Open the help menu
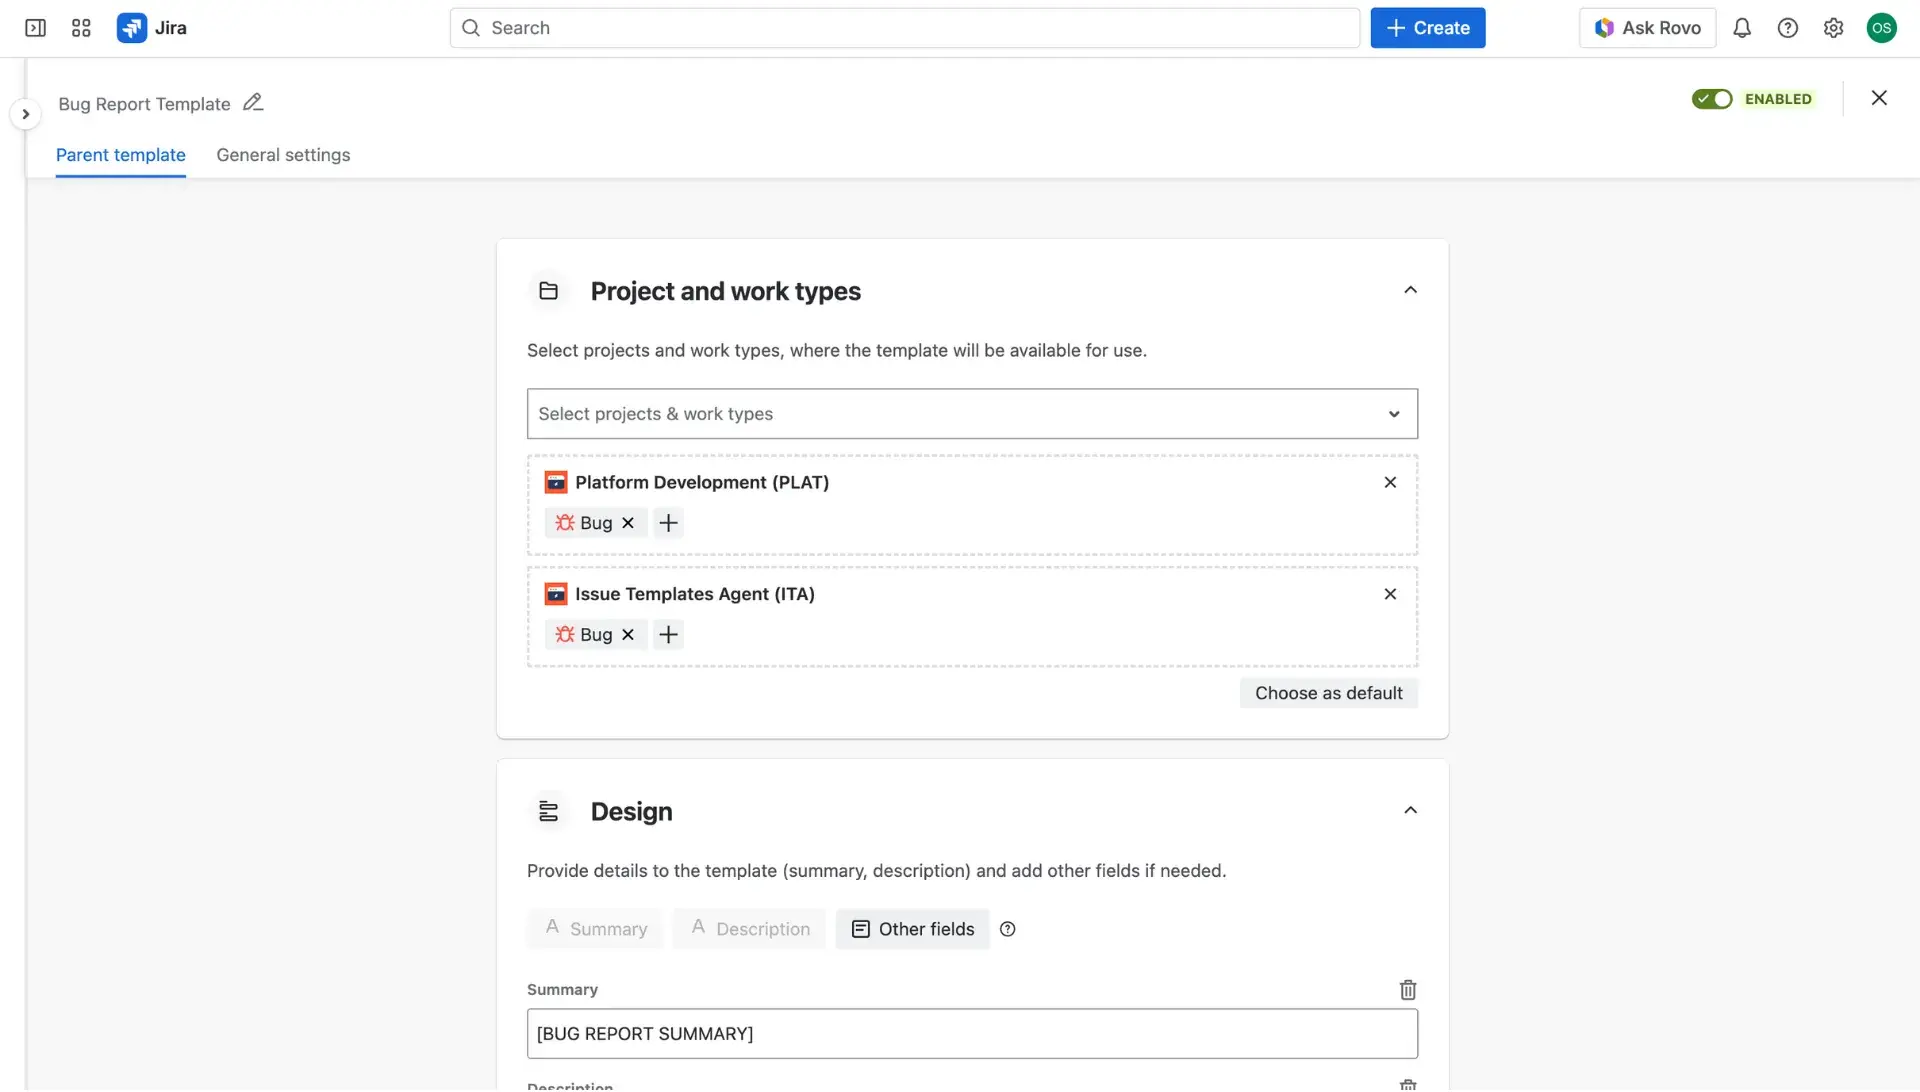This screenshot has height=1092, width=1920. [x=1788, y=27]
